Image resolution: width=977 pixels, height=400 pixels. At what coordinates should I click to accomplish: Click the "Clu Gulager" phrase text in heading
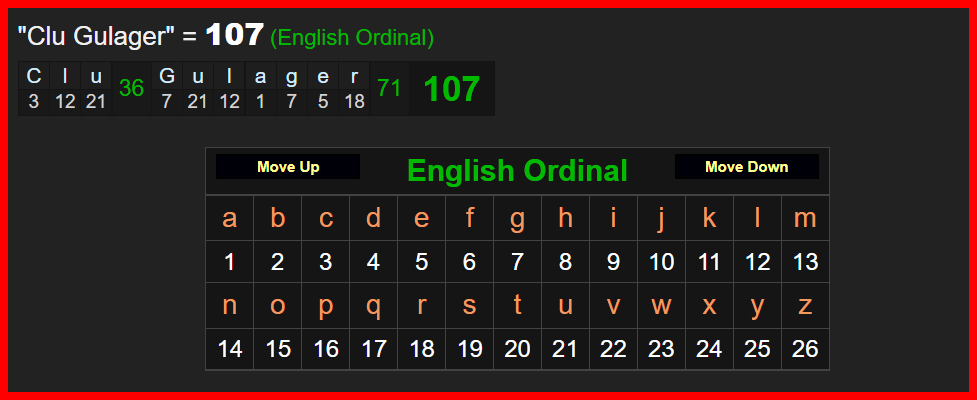coord(104,37)
